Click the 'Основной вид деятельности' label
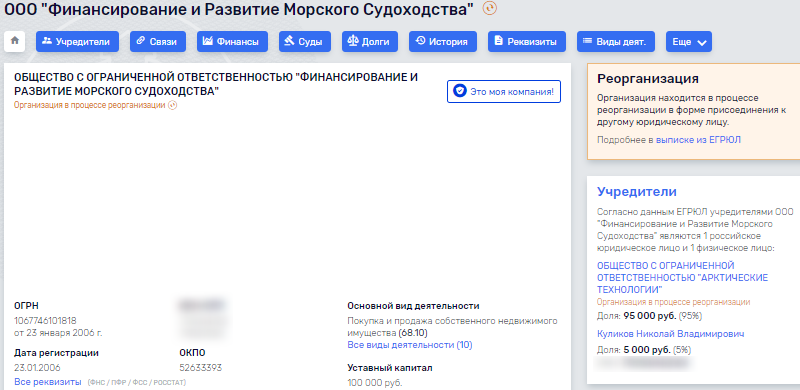Image resolution: width=800 pixels, height=390 pixels. 413,306
